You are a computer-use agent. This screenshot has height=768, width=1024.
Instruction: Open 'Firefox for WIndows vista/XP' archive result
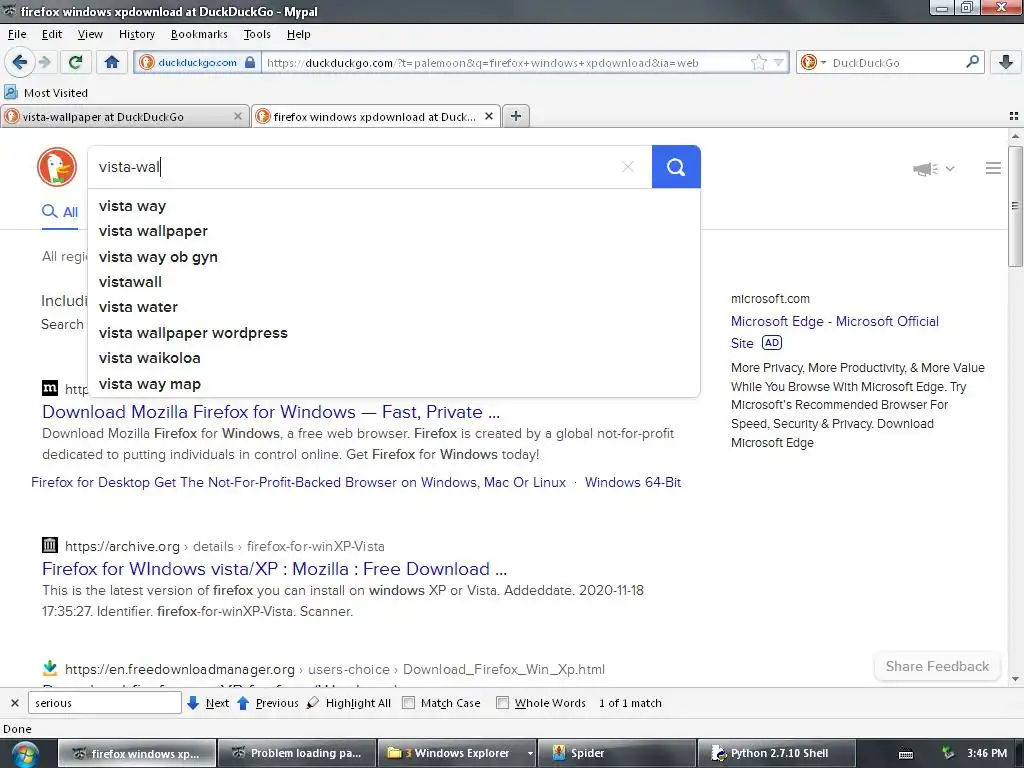coord(274,569)
